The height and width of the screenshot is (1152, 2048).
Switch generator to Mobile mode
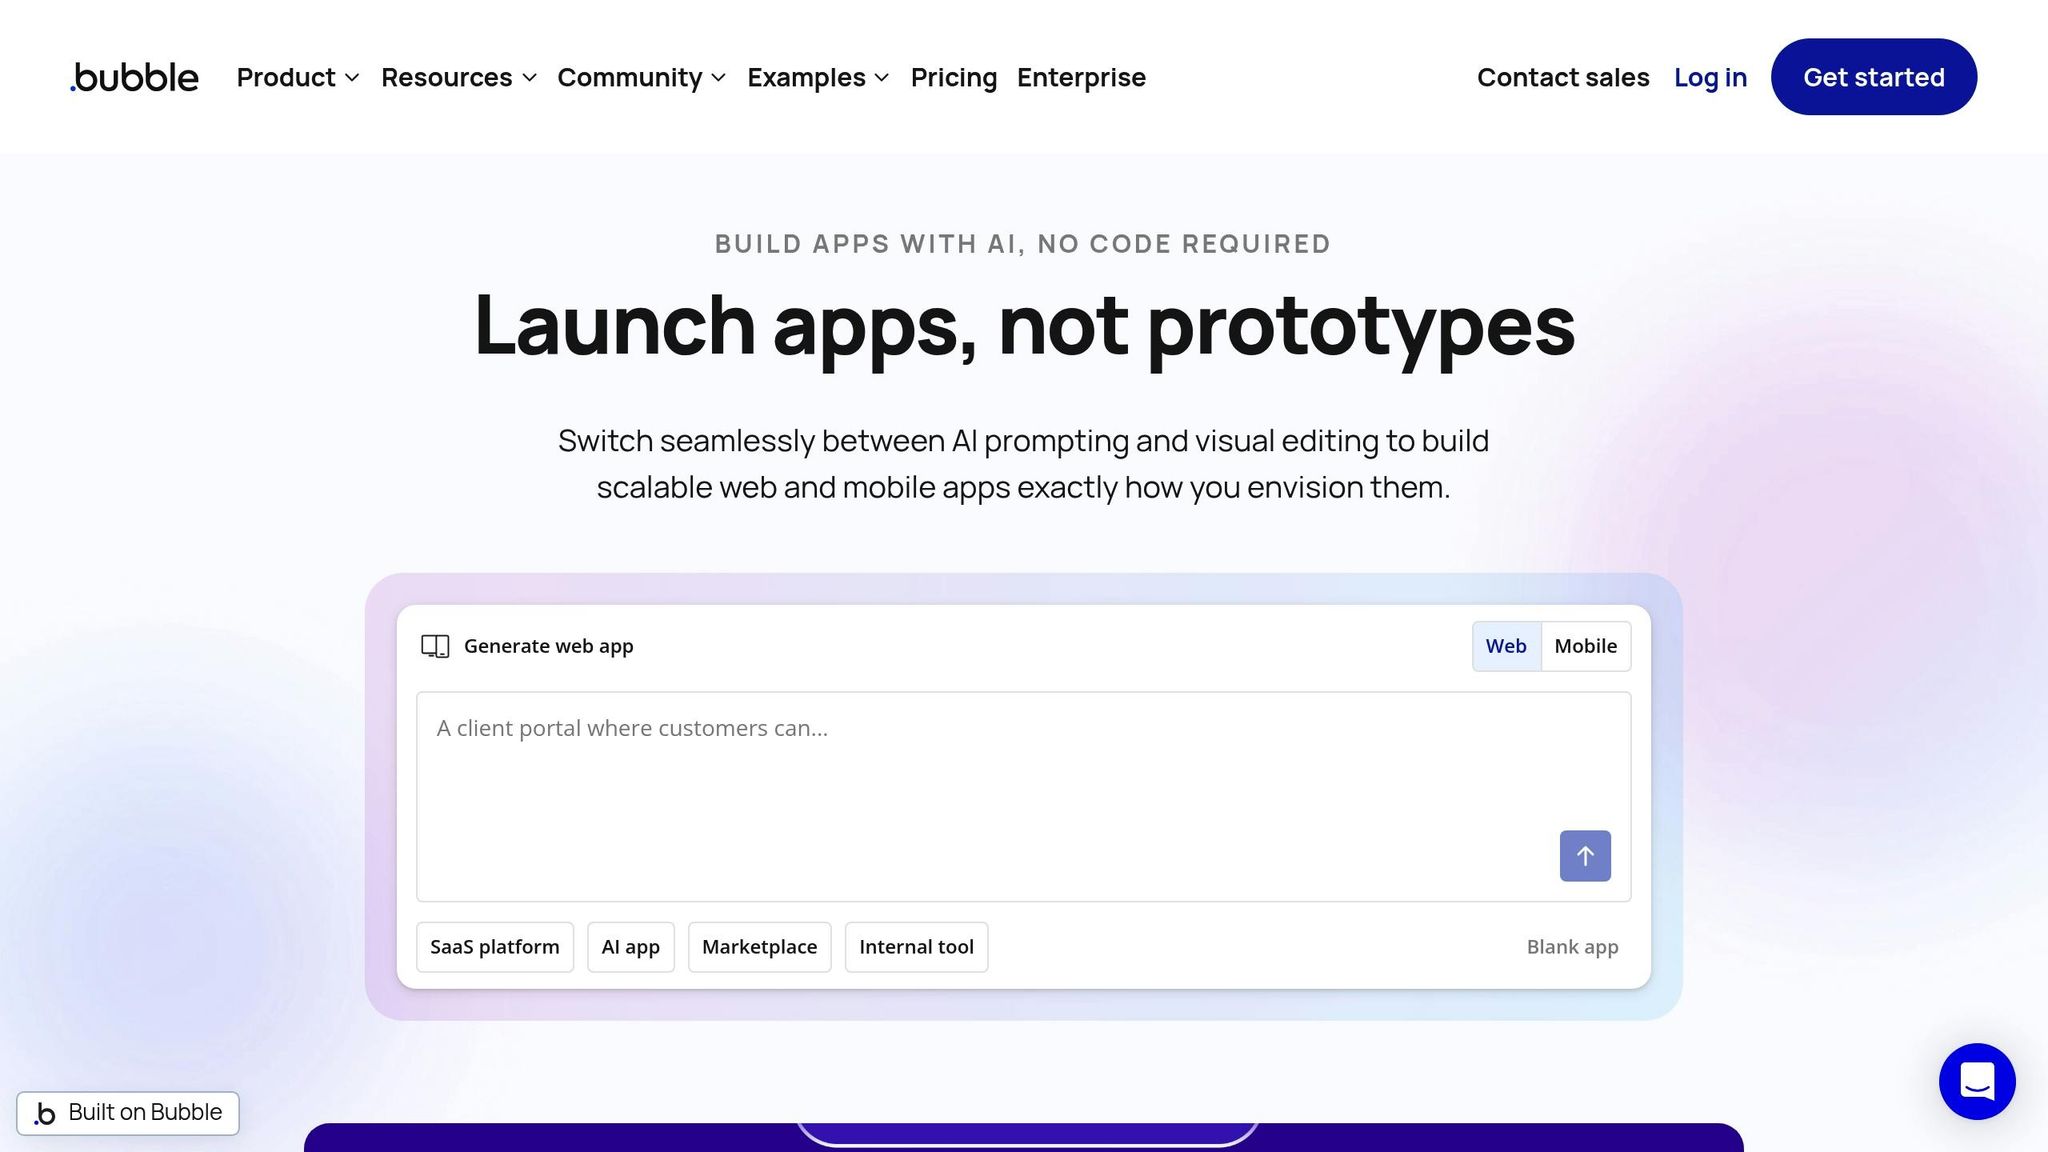tap(1585, 646)
